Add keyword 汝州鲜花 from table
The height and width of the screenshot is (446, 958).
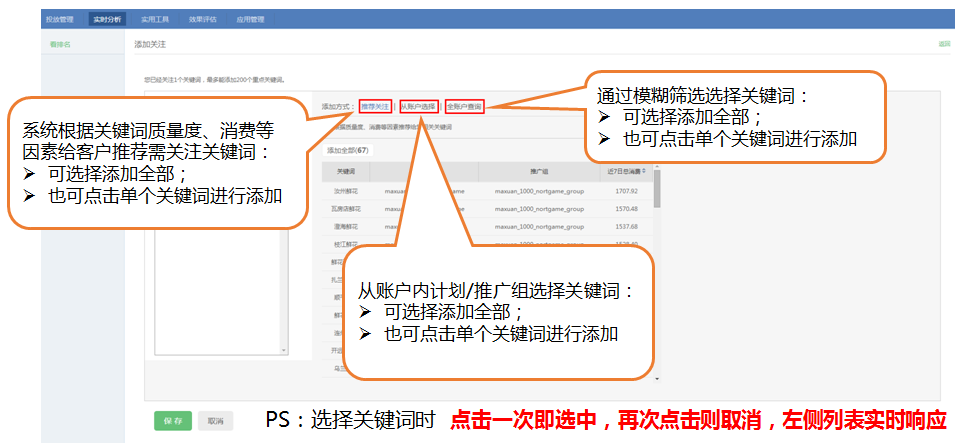tap(347, 190)
